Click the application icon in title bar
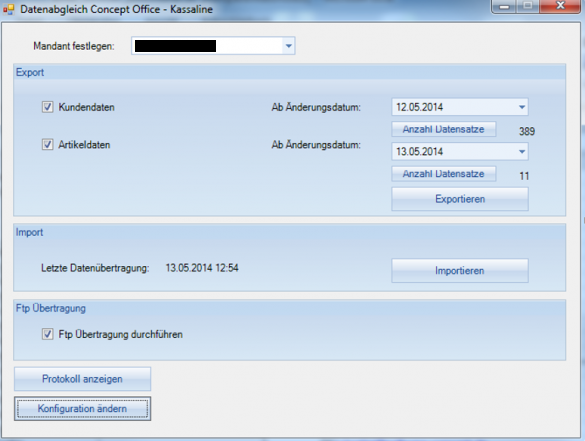Viewport: 585px width, 441px height. point(8,9)
